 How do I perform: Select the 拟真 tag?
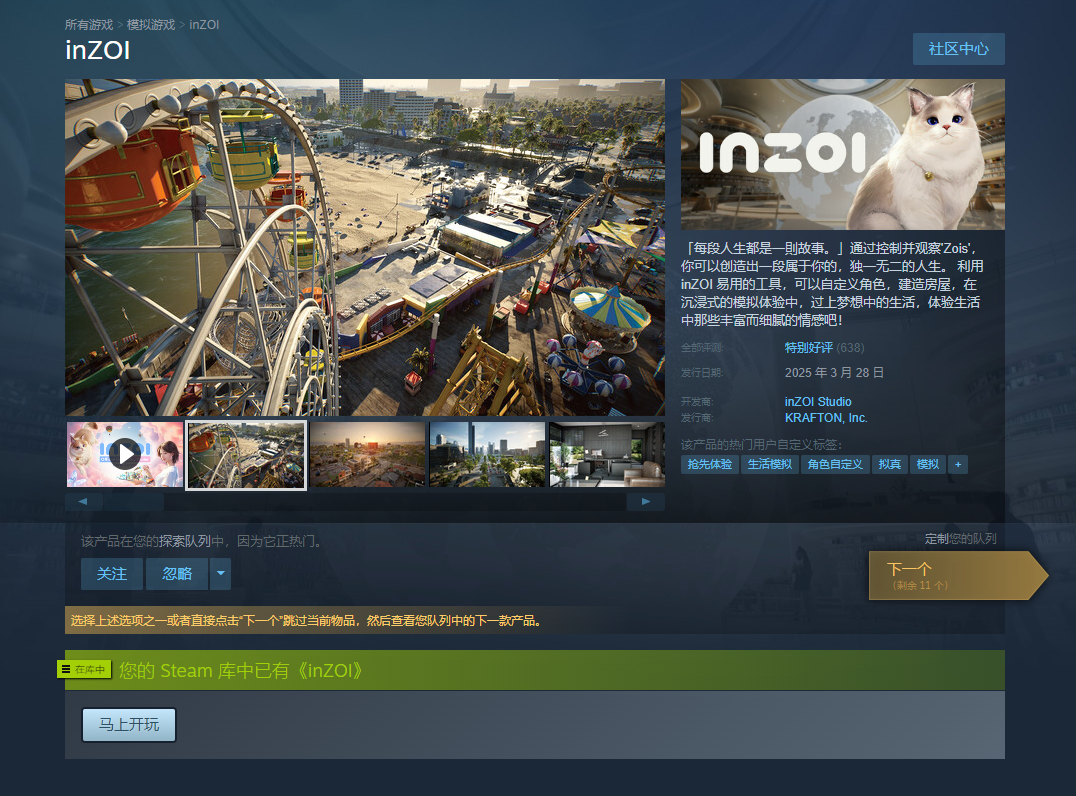889,465
